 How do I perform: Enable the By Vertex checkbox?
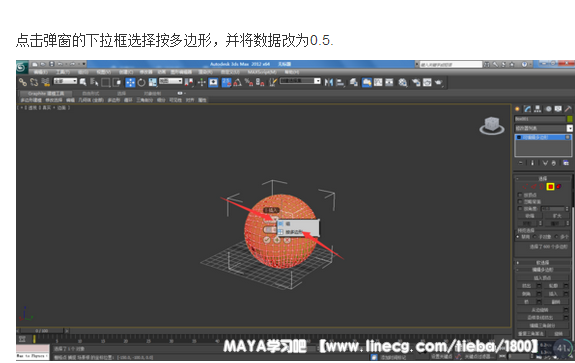pos(520,195)
